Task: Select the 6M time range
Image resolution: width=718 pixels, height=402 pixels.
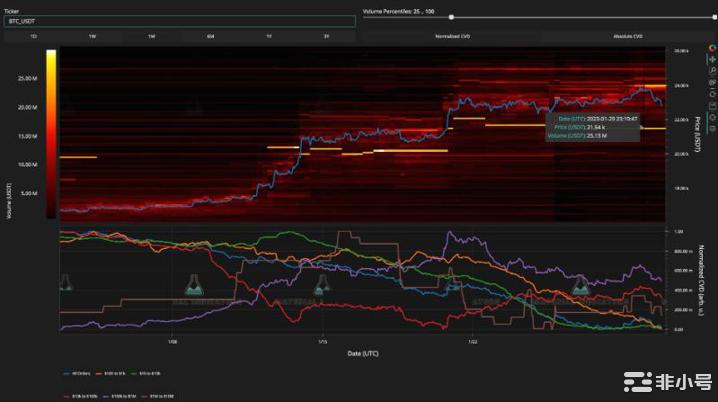Action: pyautogui.click(x=210, y=36)
